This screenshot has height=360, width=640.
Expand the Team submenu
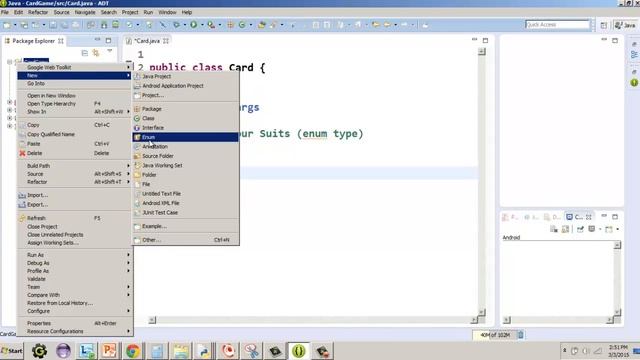coord(75,287)
